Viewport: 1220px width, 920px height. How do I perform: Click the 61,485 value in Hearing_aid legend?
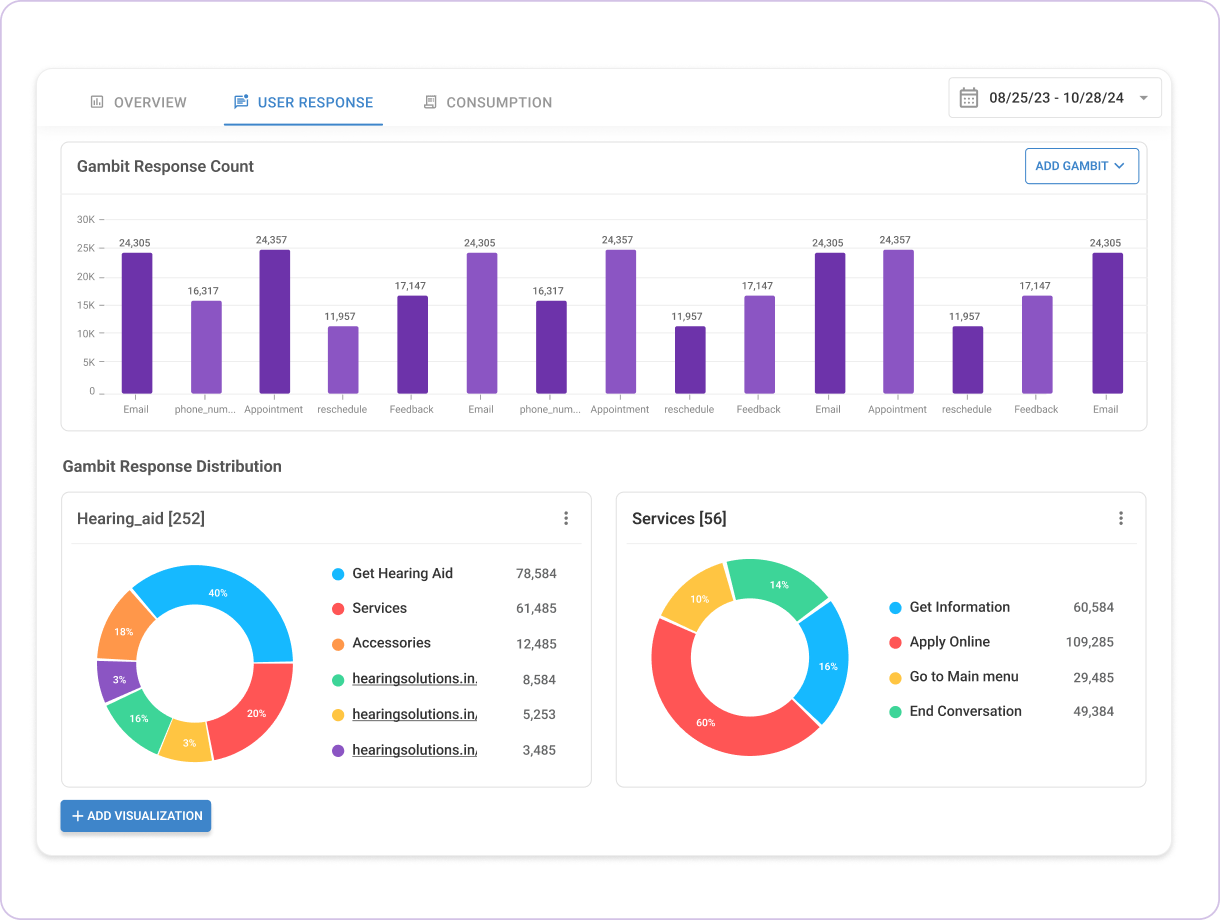click(x=536, y=609)
